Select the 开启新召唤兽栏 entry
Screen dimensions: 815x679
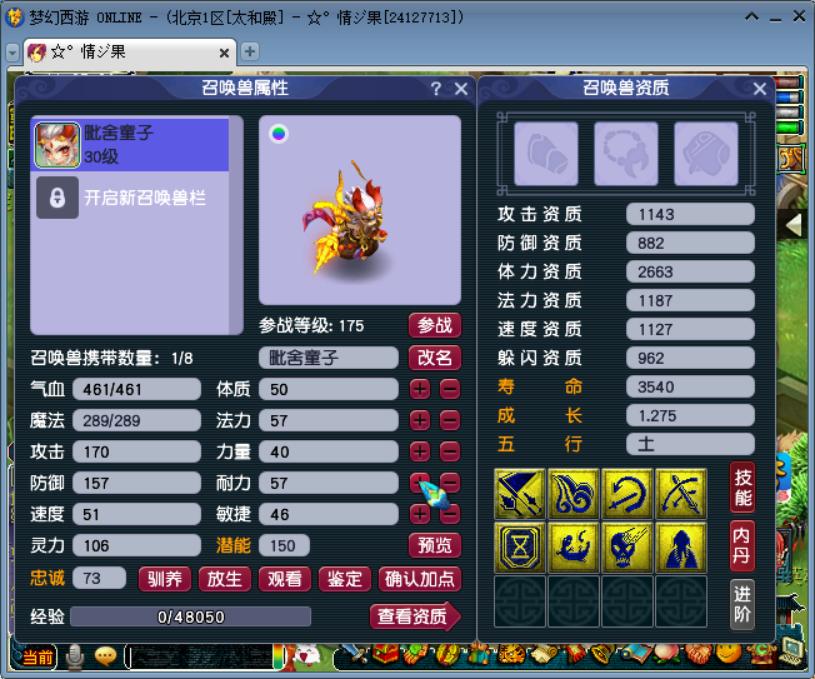(x=129, y=198)
